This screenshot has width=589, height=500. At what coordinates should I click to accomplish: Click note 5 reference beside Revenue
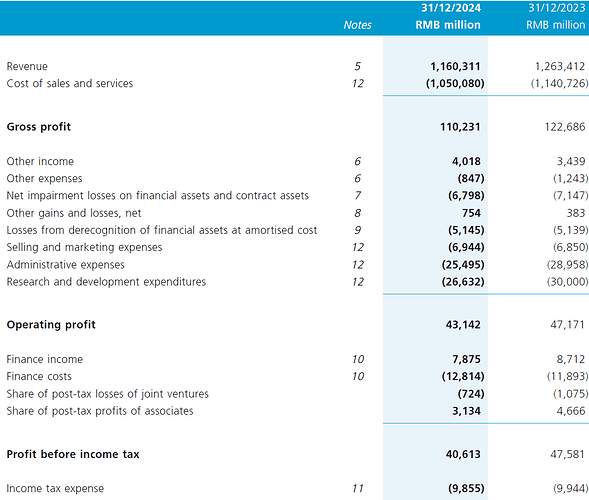pos(358,66)
